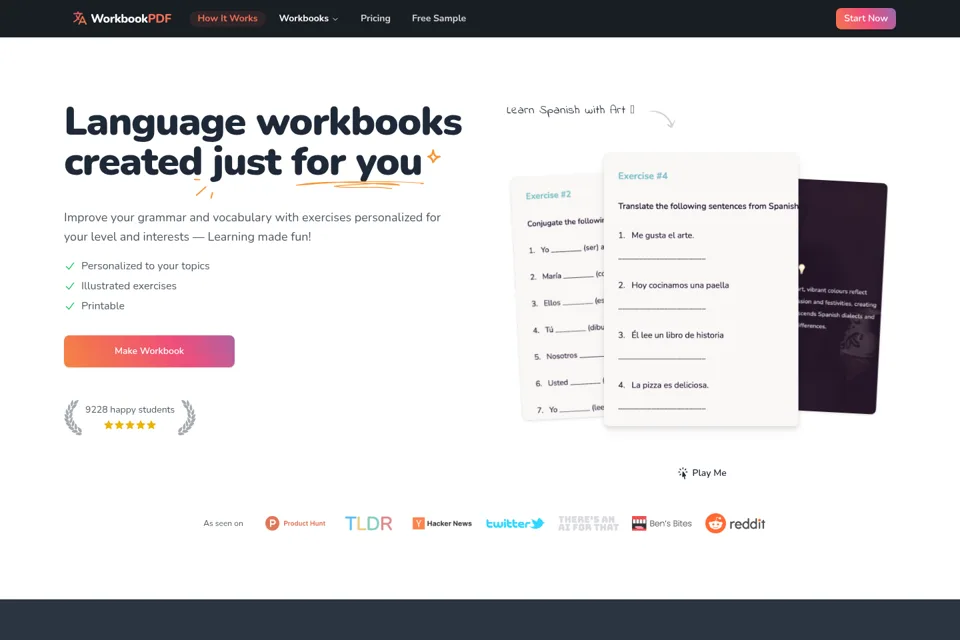Click the "As seen on" label

[223, 524]
